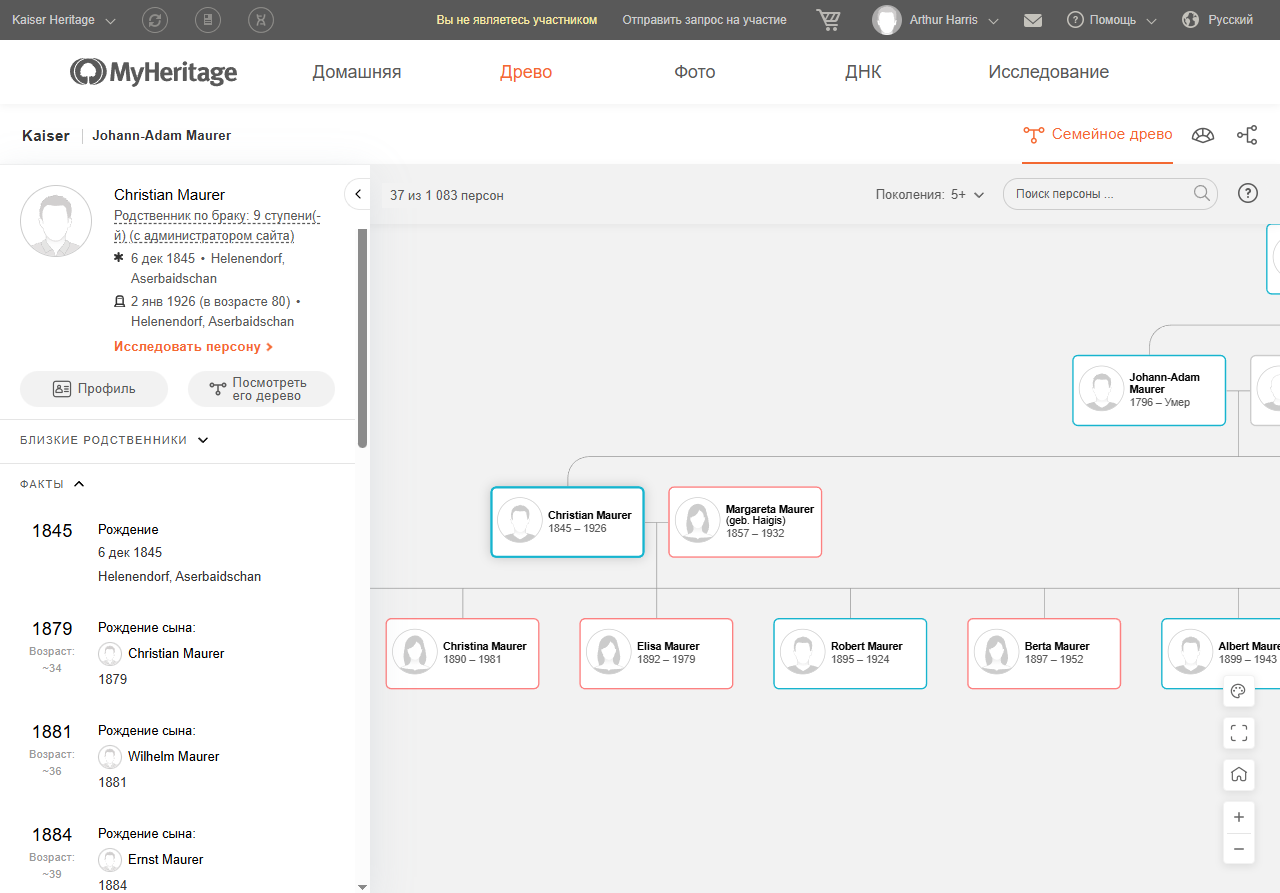
Task: Click Отправить запрос на участие link
Action: (x=704, y=20)
